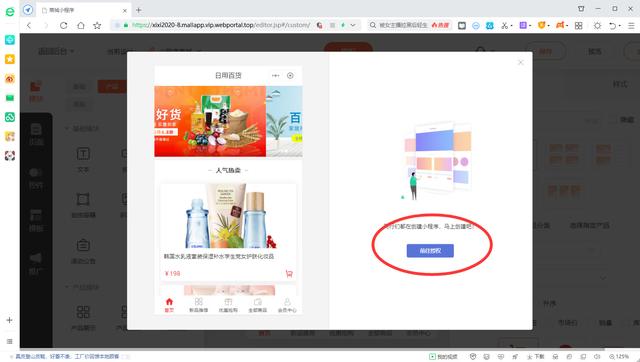
Task: Expand the screenshot tool dropdown arrow
Action: pyautogui.click(x=511, y=26)
